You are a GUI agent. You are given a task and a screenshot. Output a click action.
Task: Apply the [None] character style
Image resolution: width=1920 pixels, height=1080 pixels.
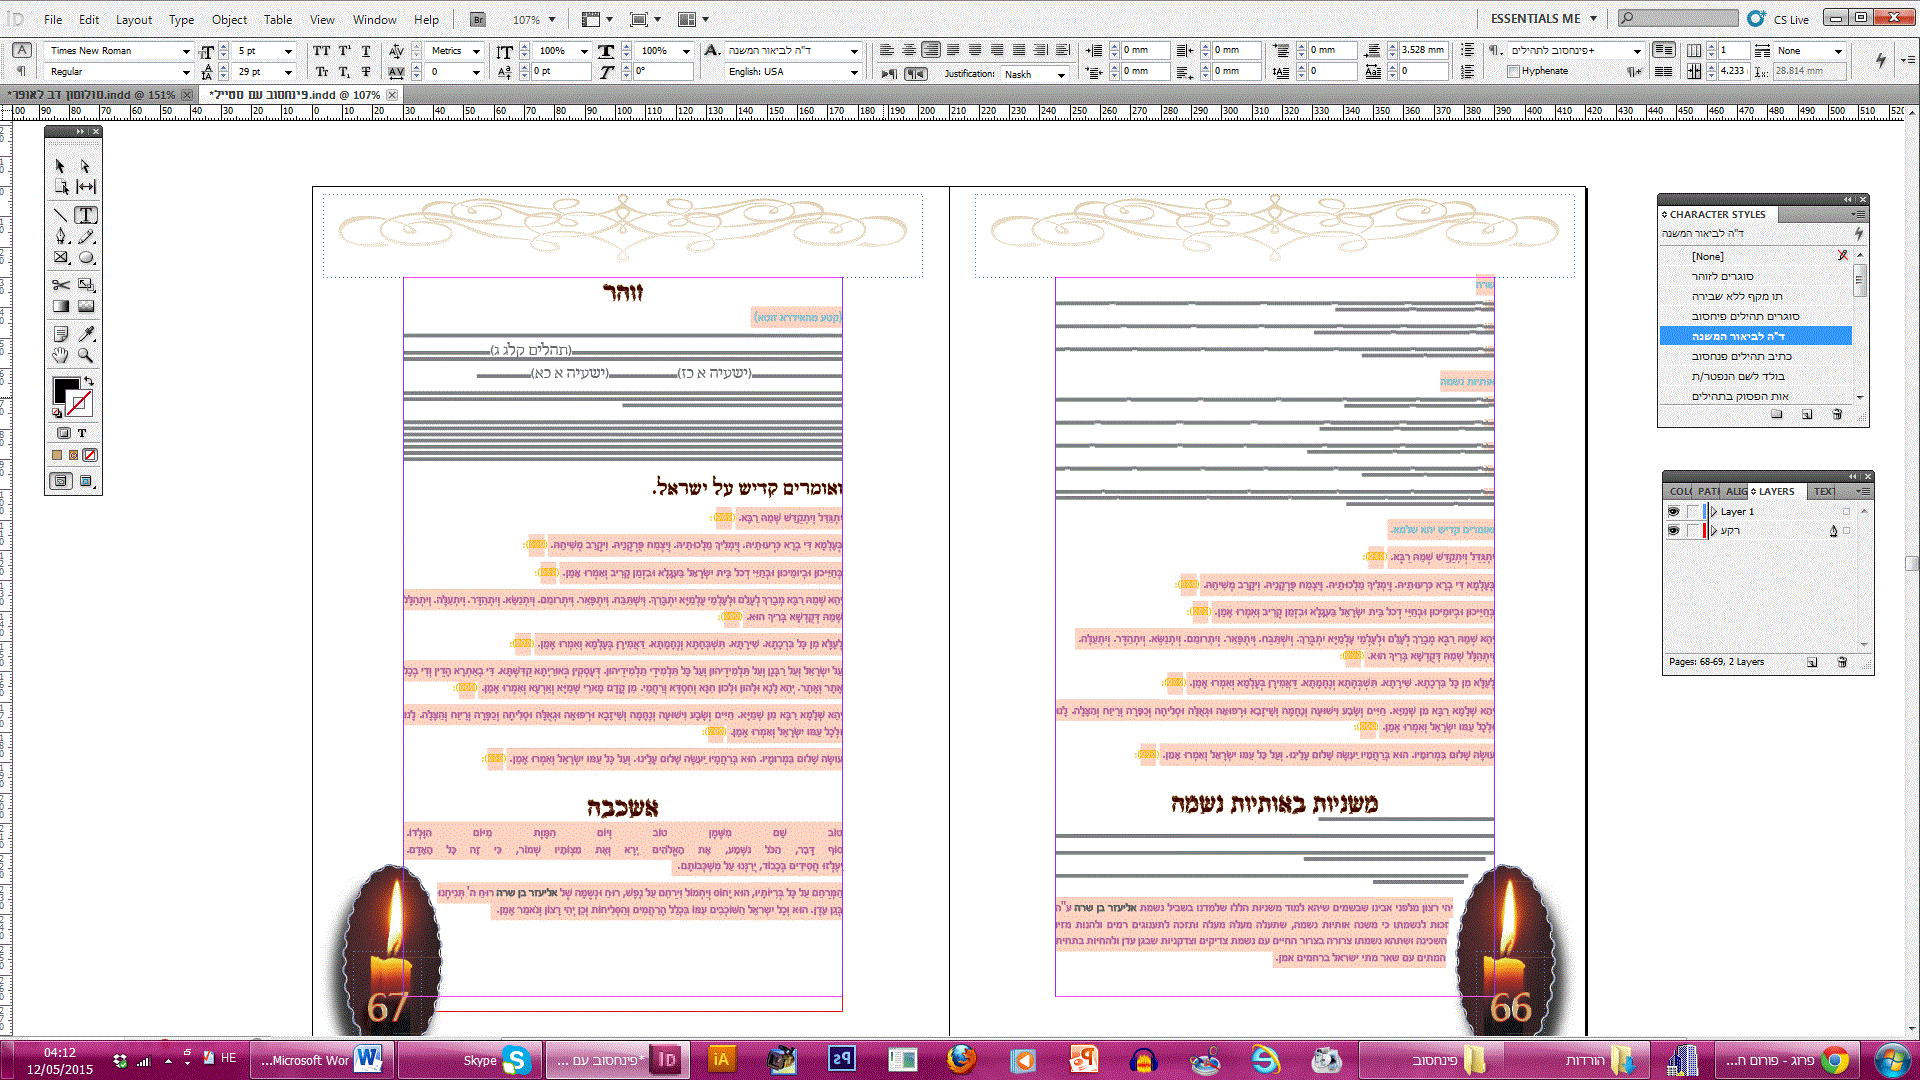click(x=1708, y=256)
